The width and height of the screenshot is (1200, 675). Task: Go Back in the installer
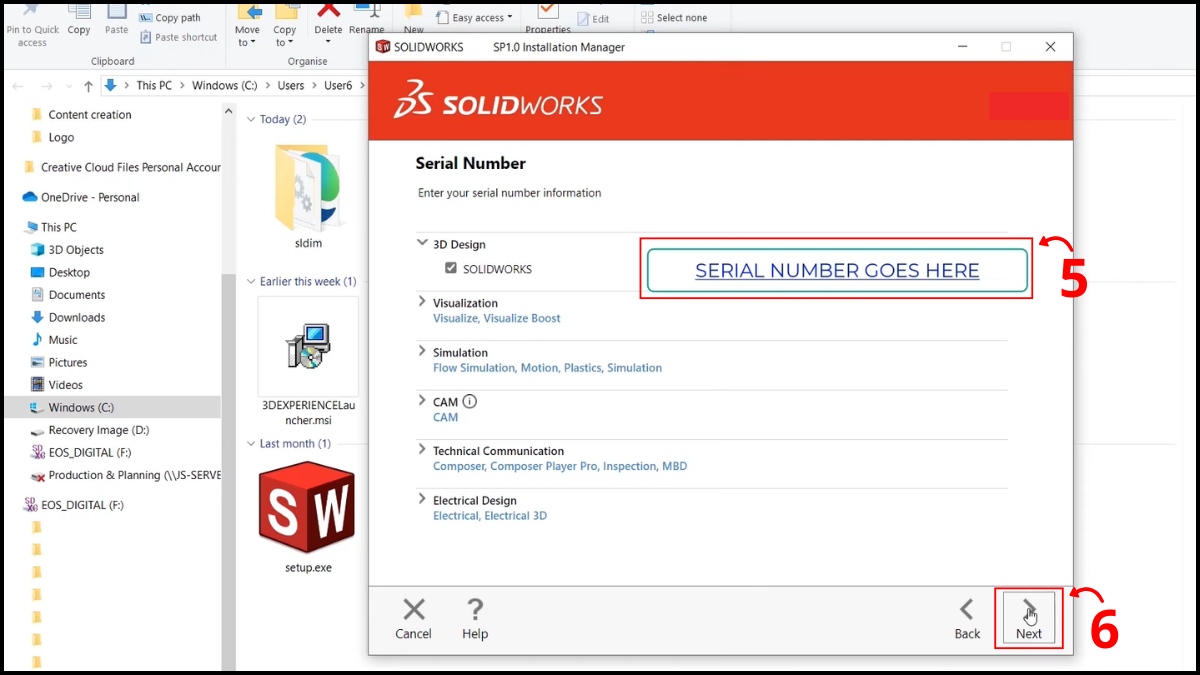tap(967, 618)
